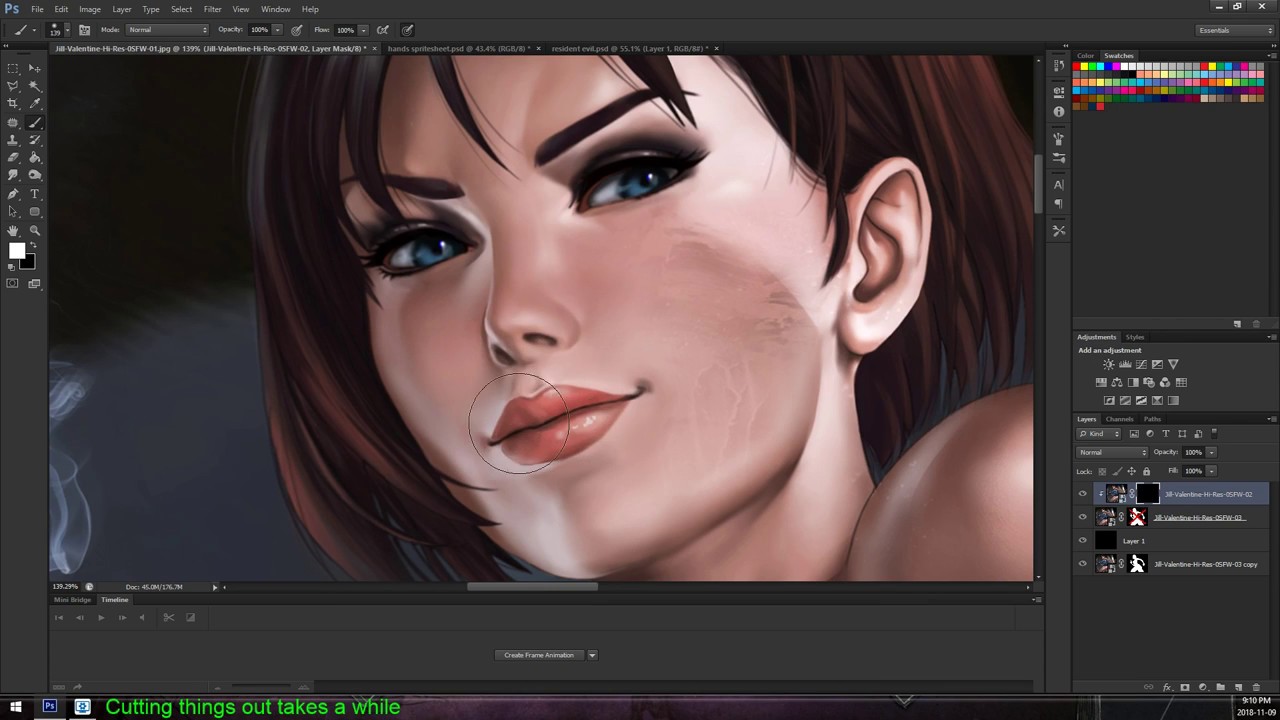1280x720 pixels.
Task: Select the Path Selection tool
Action: tap(13, 212)
